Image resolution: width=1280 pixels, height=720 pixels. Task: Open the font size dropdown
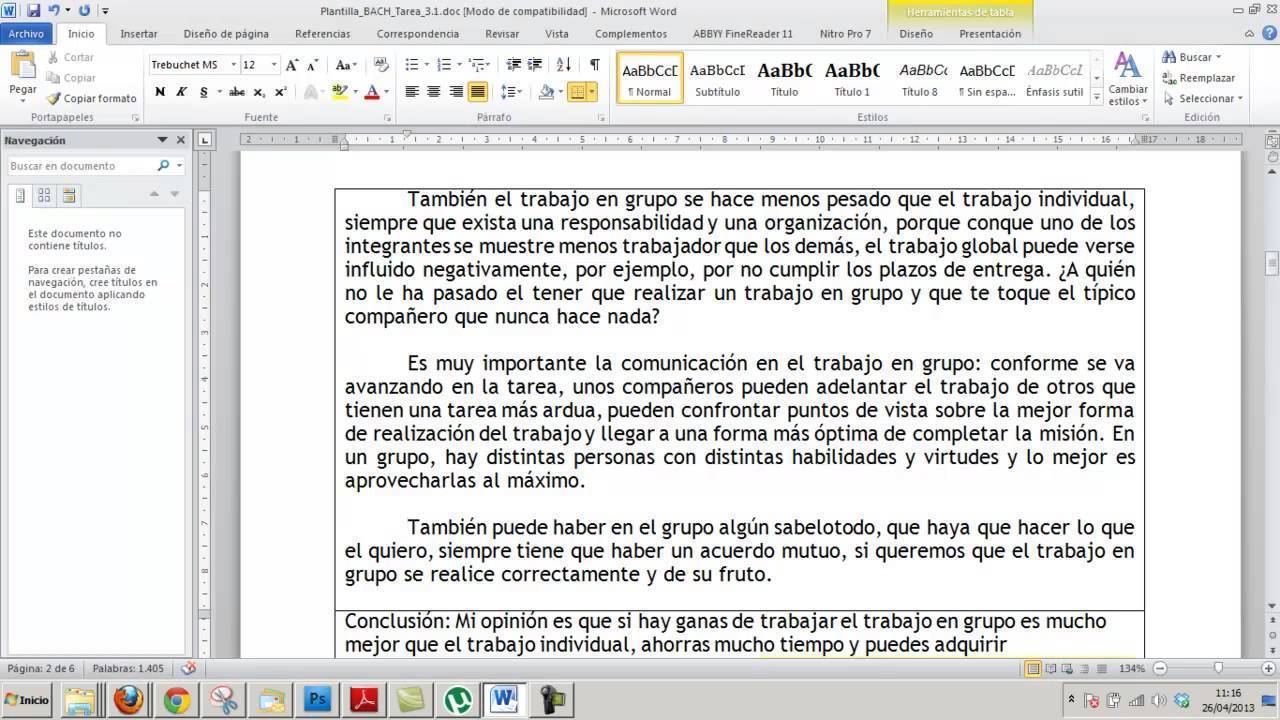tap(274, 65)
